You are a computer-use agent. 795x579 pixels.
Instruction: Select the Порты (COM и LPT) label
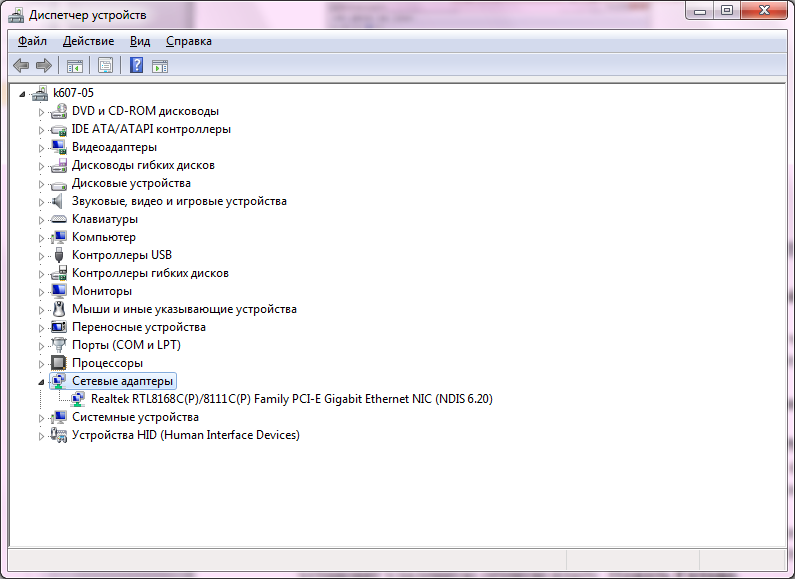coord(126,345)
